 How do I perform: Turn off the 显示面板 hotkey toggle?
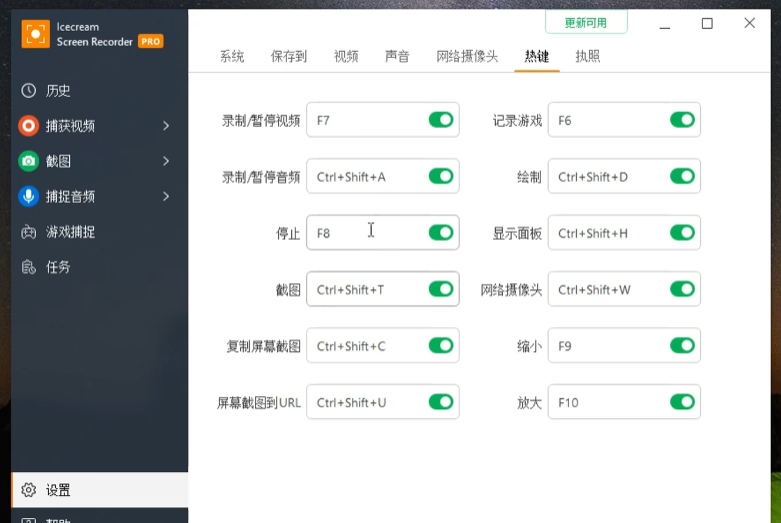pyautogui.click(x=682, y=233)
